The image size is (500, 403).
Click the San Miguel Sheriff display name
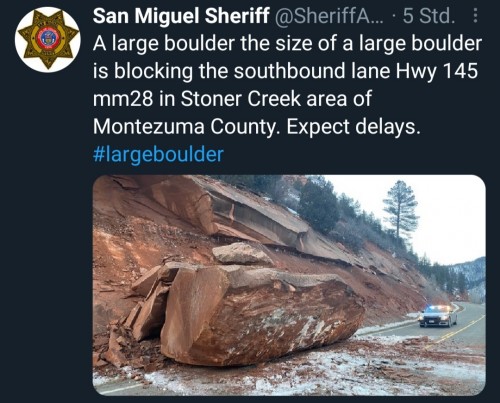[181, 16]
